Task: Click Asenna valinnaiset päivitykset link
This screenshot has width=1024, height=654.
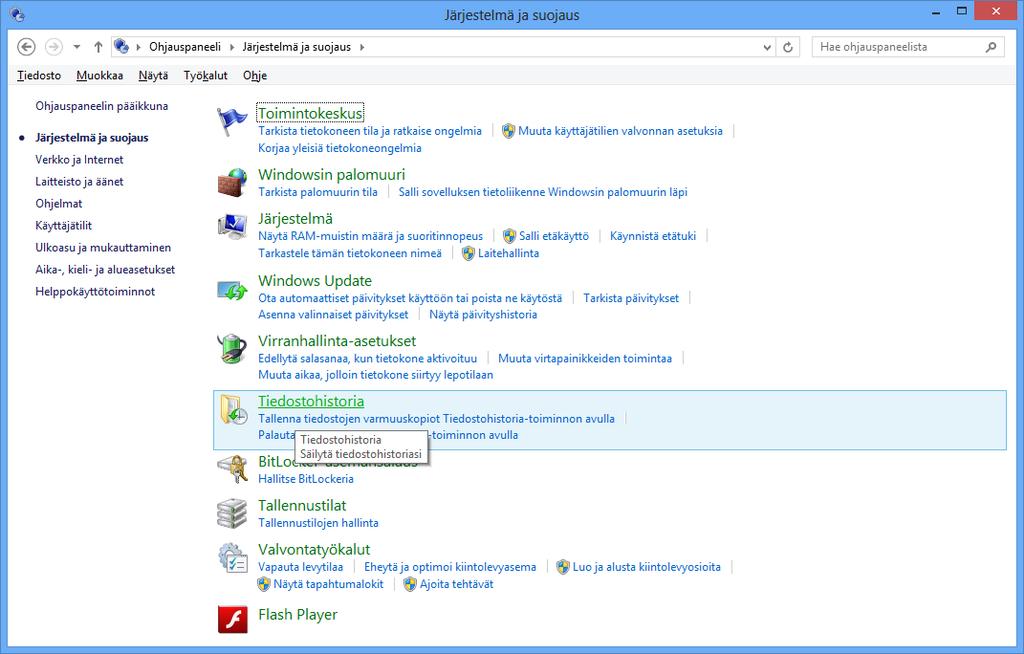Action: (333, 314)
